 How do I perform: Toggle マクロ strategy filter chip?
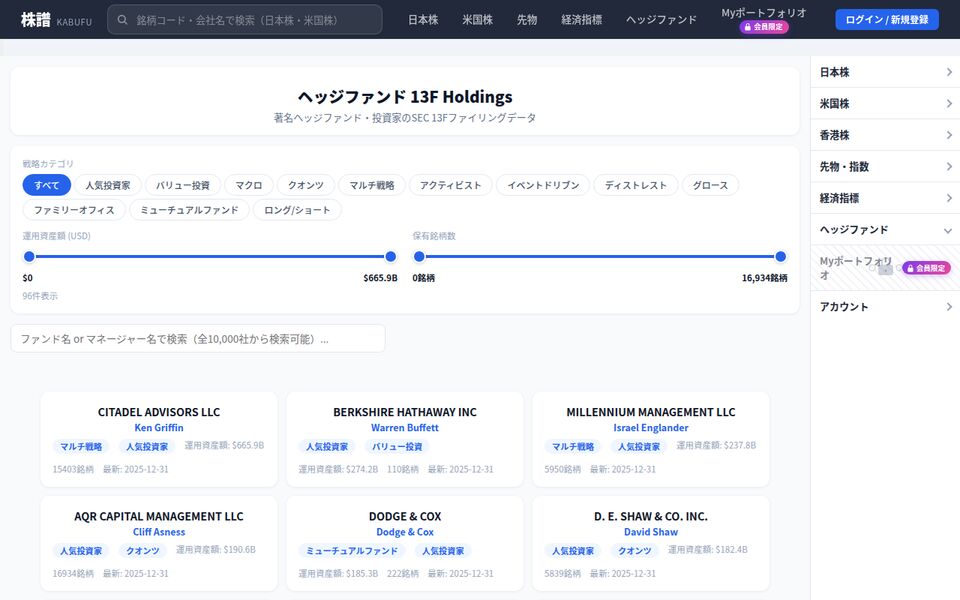249,185
